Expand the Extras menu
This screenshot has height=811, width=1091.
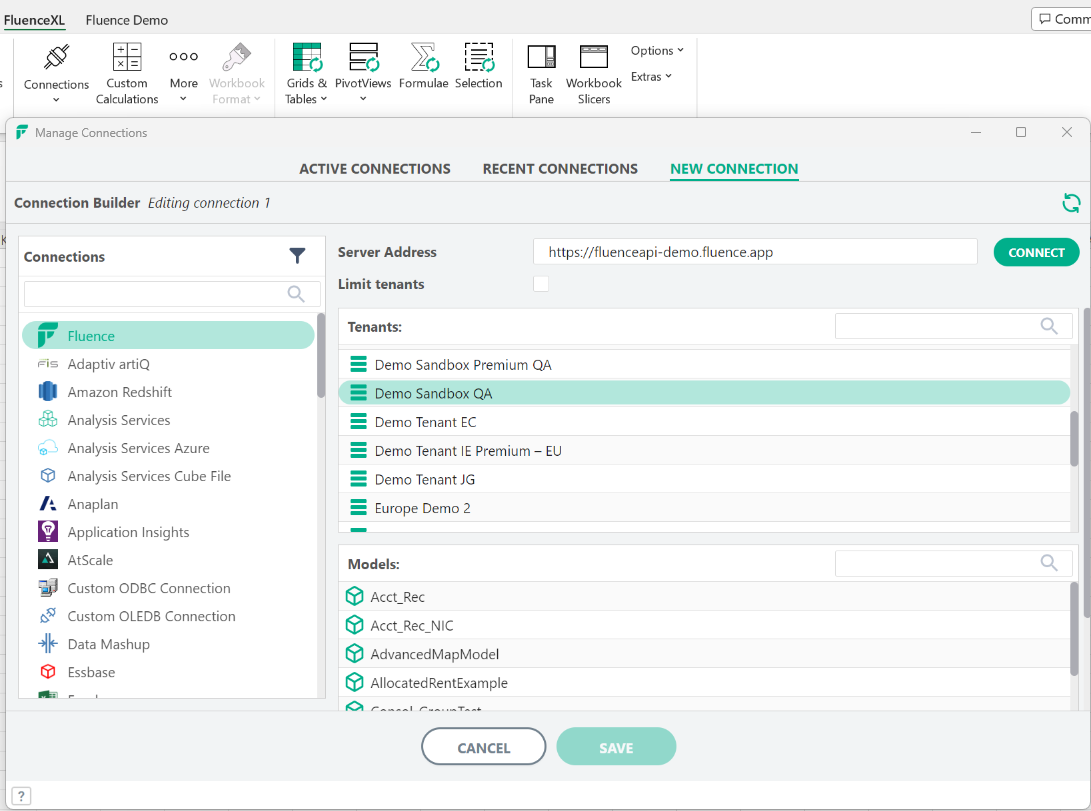pyautogui.click(x=650, y=76)
